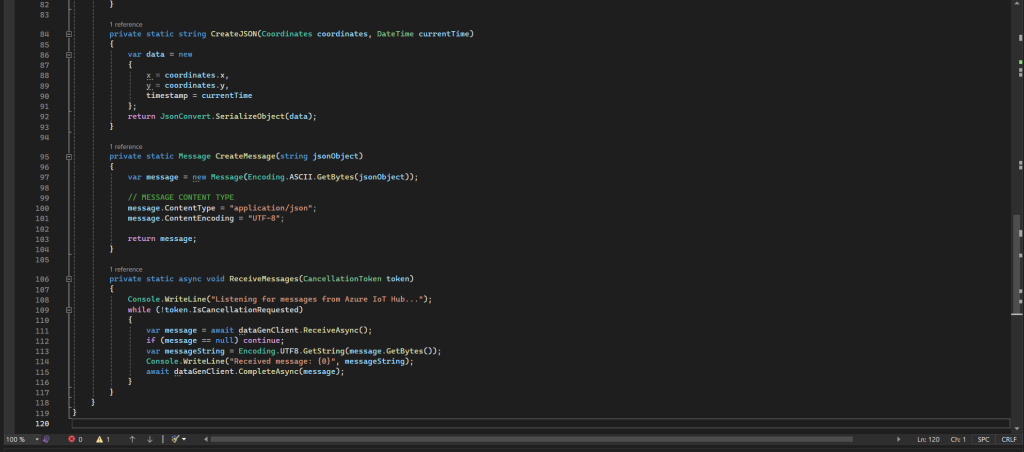This screenshot has height=452, width=1024.
Task: Open the 100 % zoom level dropdown
Action: pyautogui.click(x=21, y=439)
